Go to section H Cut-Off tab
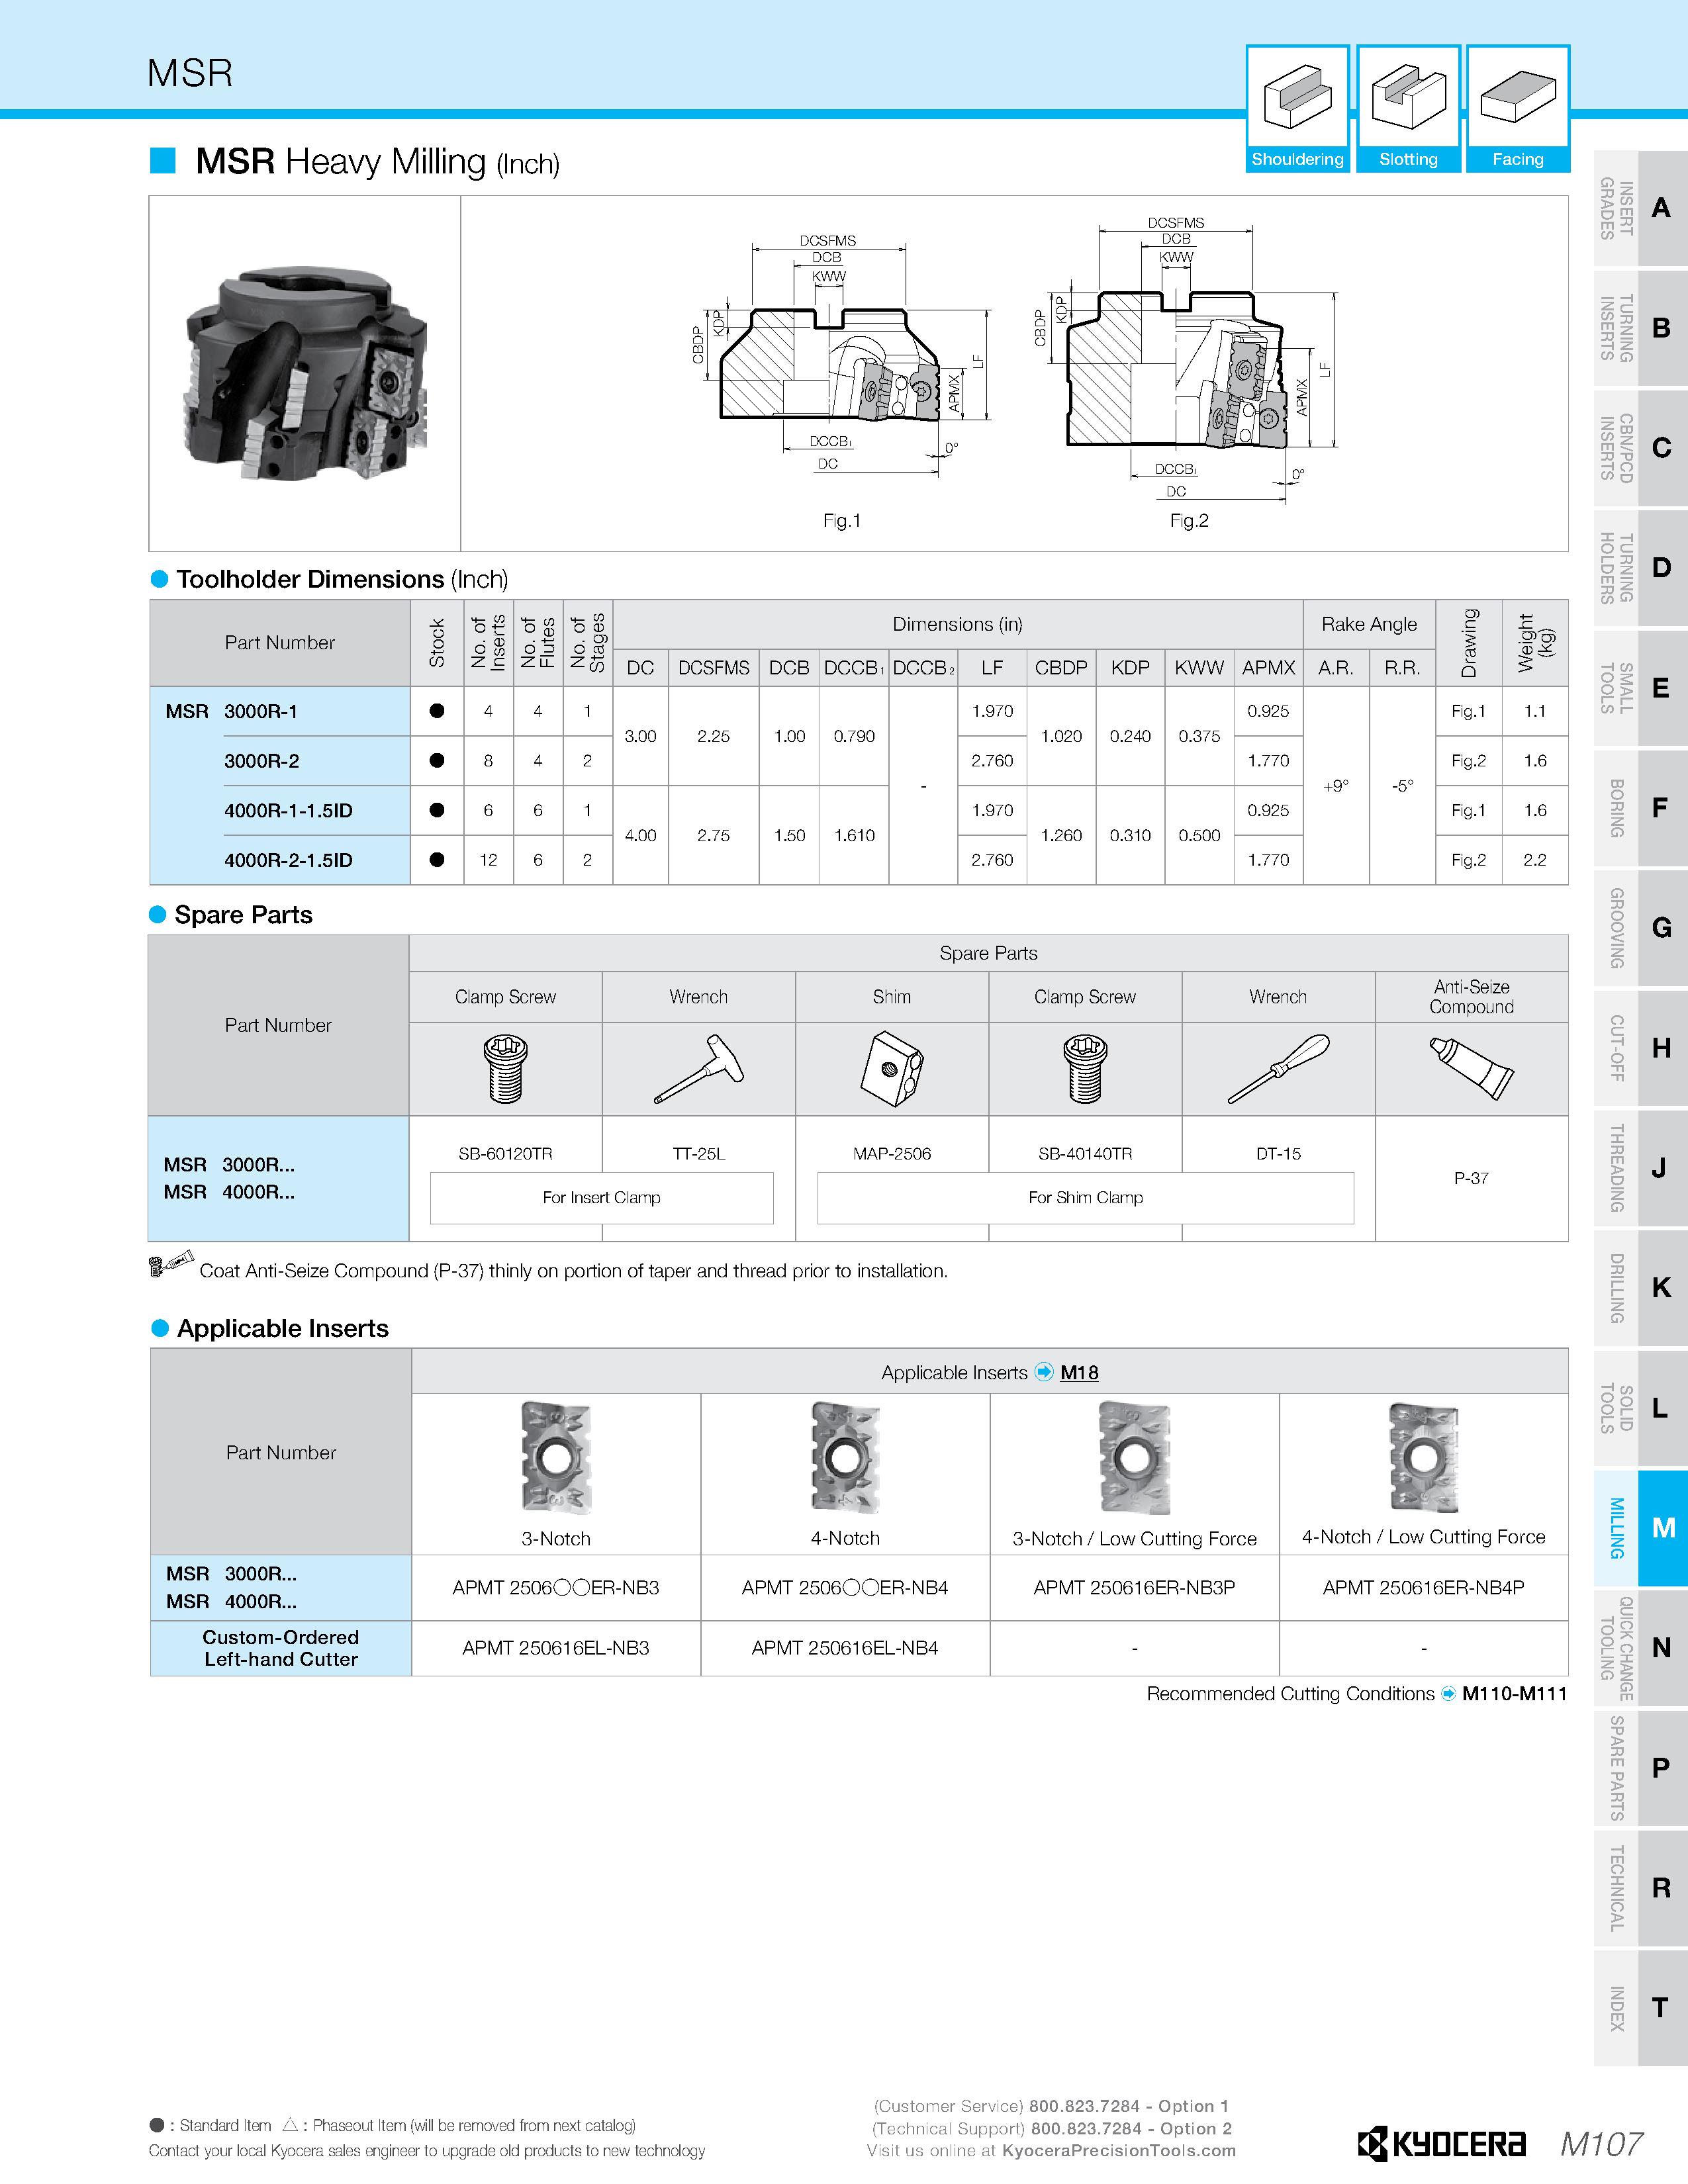This screenshot has height=2184, width=1688. pos(1640,1048)
